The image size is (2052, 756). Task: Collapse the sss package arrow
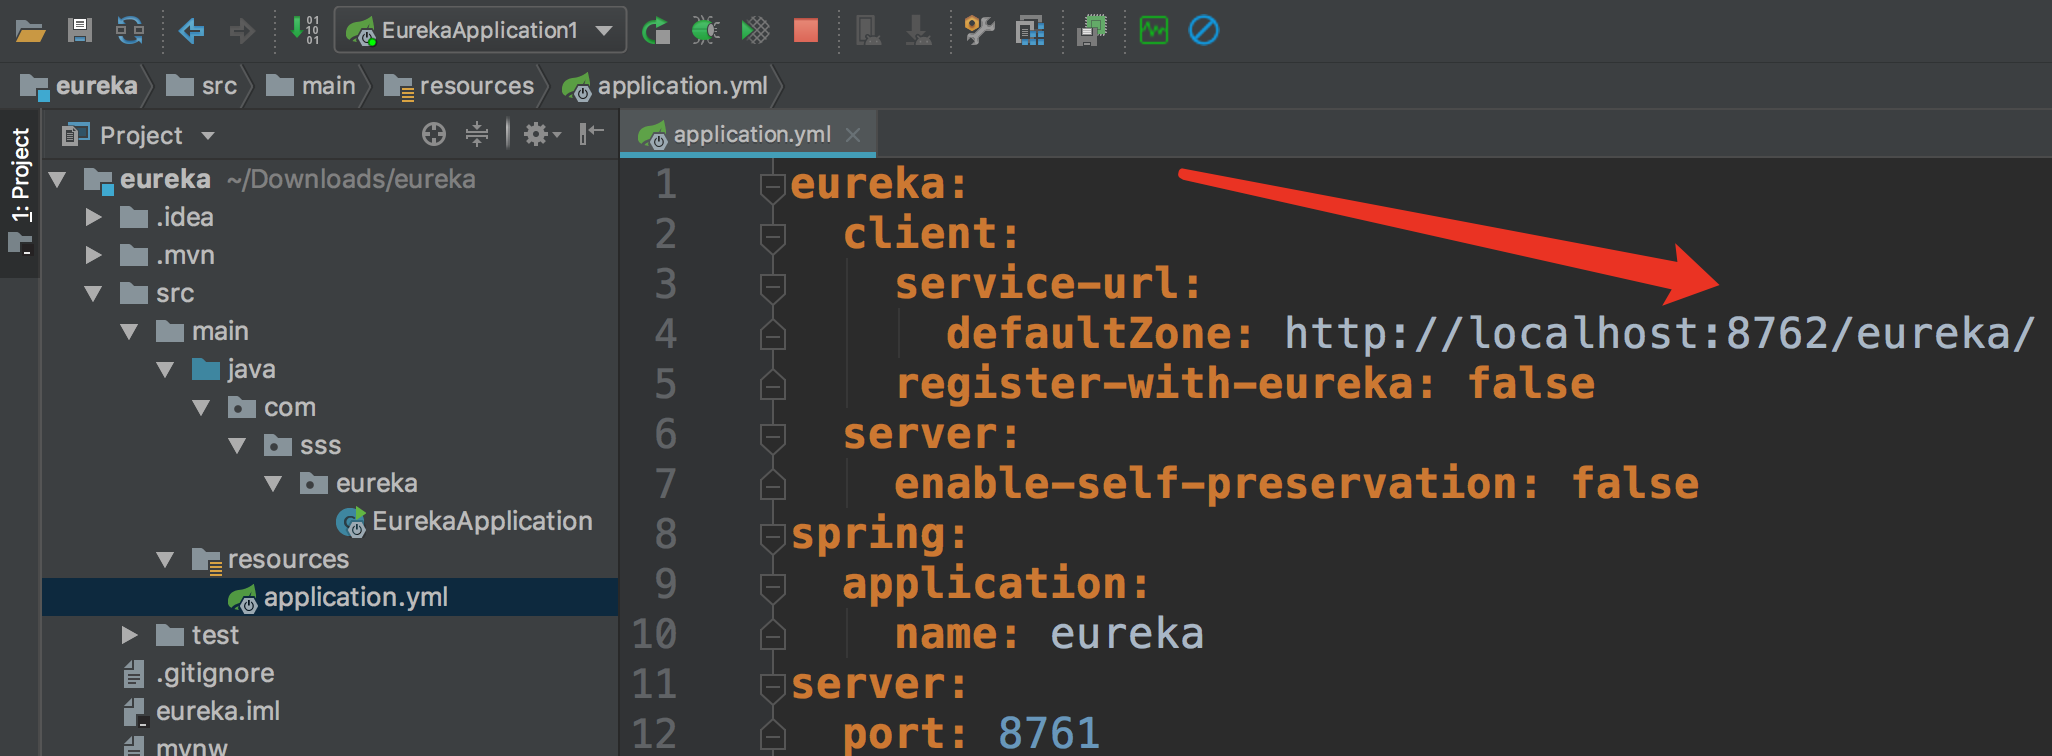[x=238, y=446]
